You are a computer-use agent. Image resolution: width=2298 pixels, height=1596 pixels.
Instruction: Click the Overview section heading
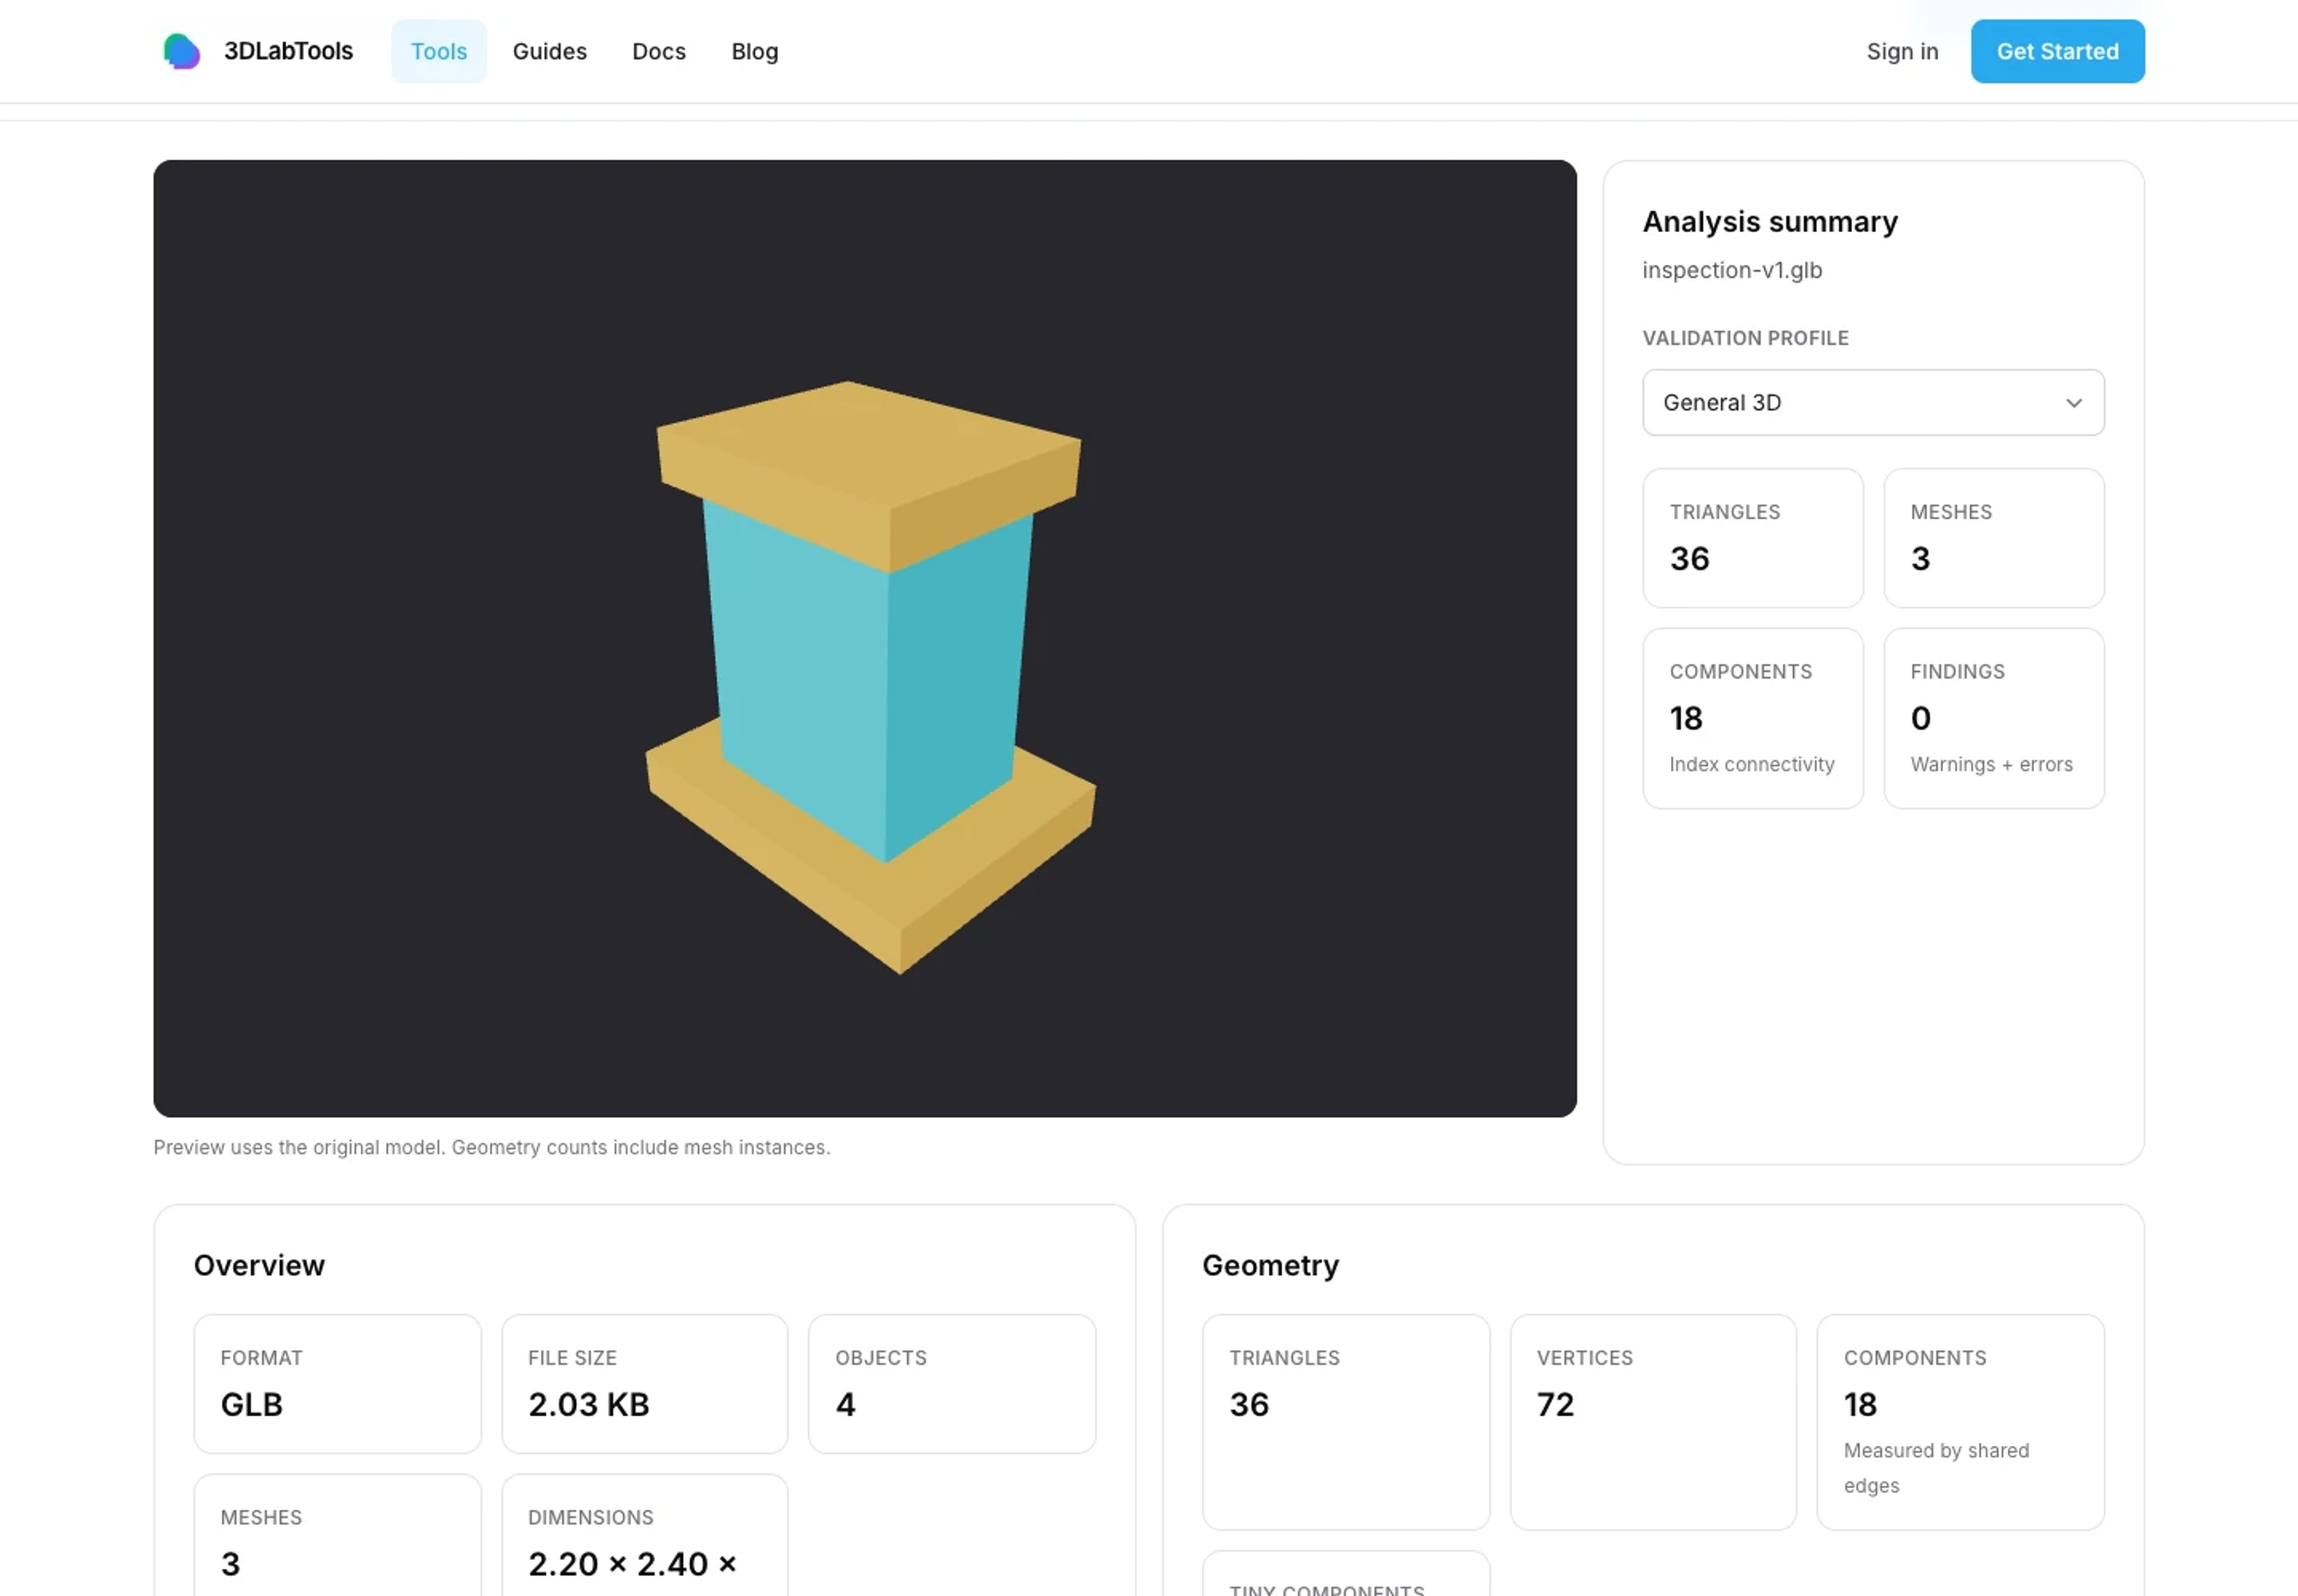[259, 1265]
